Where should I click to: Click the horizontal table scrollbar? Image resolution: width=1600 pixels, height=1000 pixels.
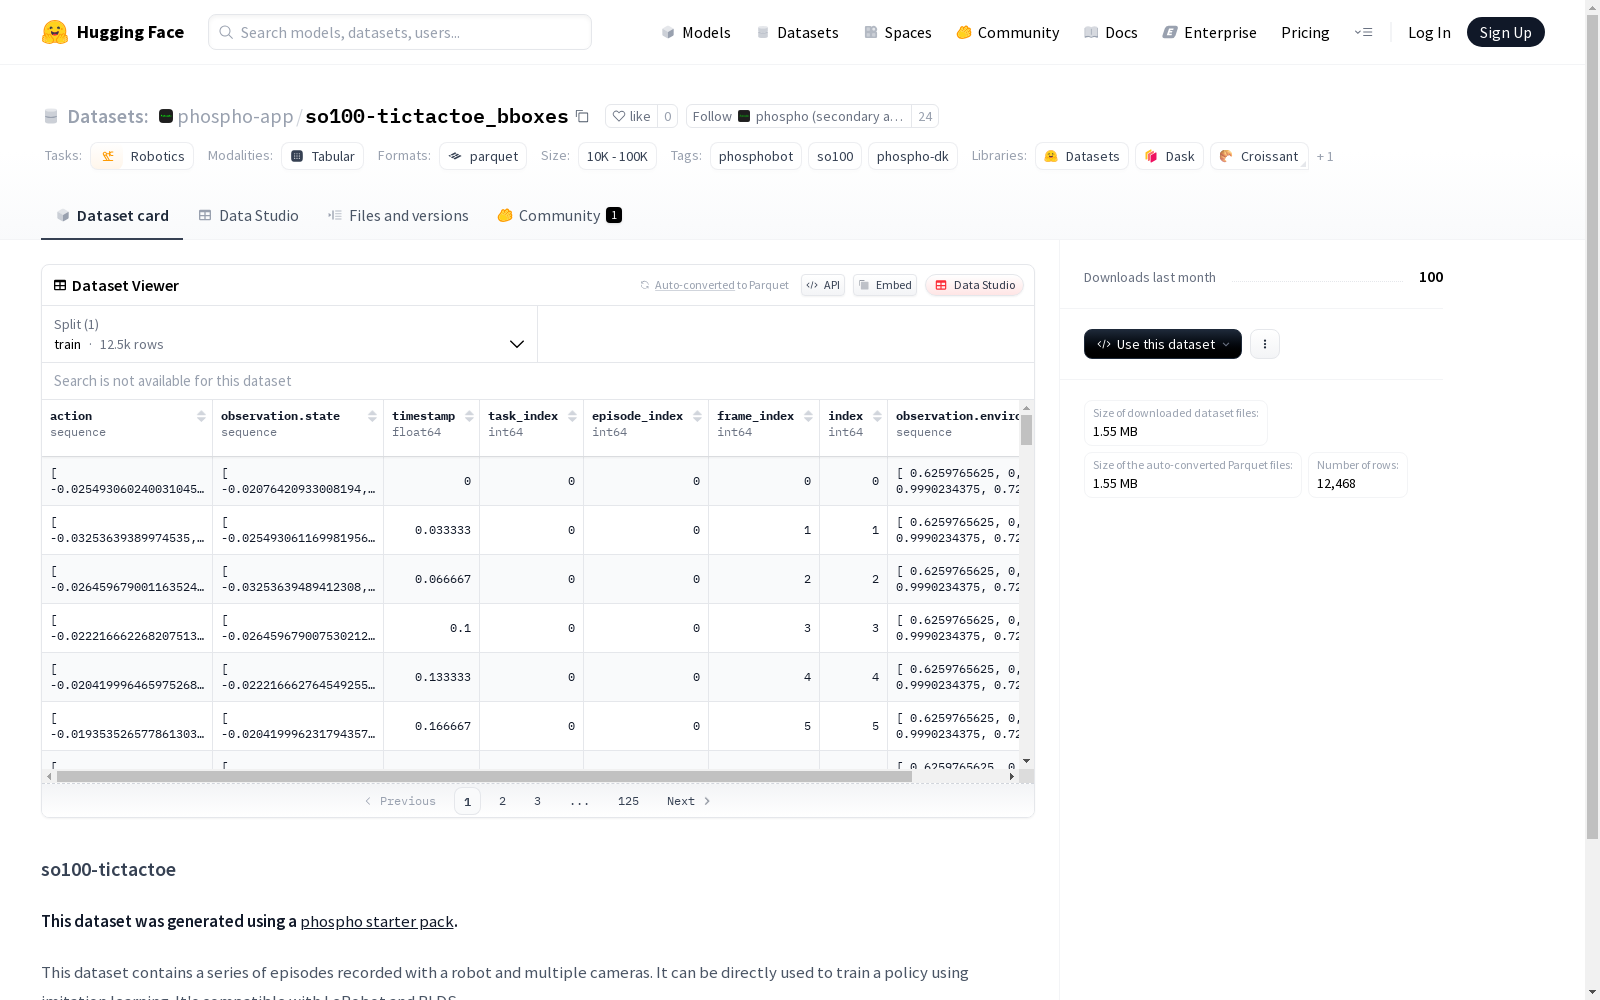pos(484,776)
